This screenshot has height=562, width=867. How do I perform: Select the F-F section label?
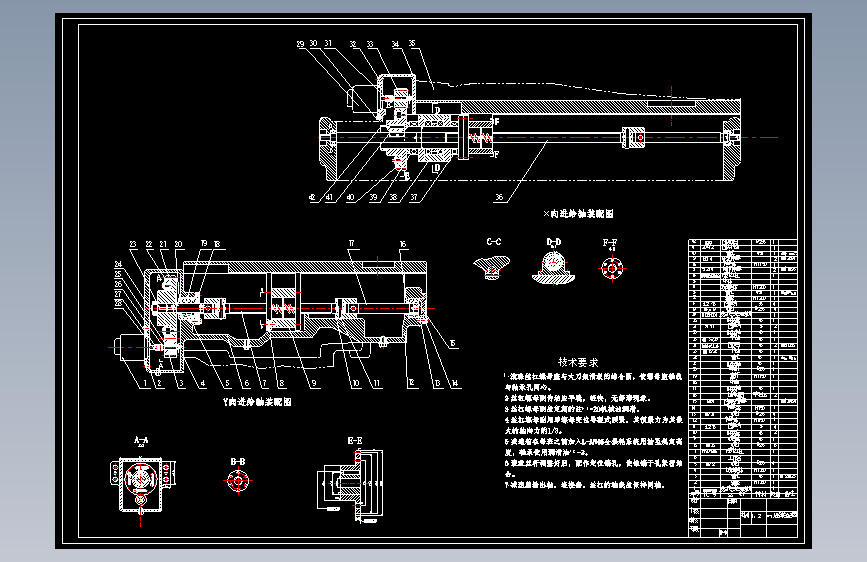610,242
